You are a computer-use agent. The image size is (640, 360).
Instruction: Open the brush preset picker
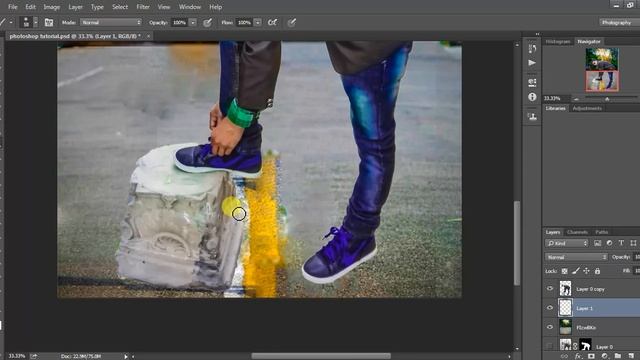point(29,22)
